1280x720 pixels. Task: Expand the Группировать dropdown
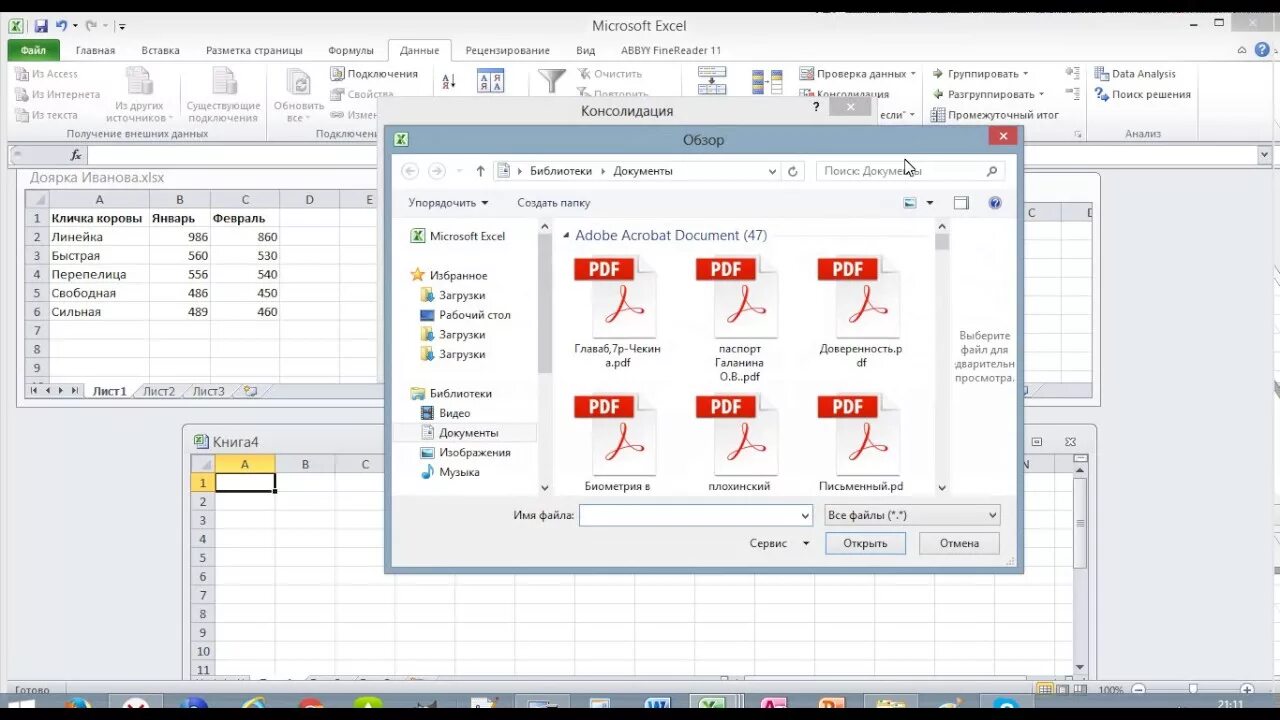tap(1025, 74)
